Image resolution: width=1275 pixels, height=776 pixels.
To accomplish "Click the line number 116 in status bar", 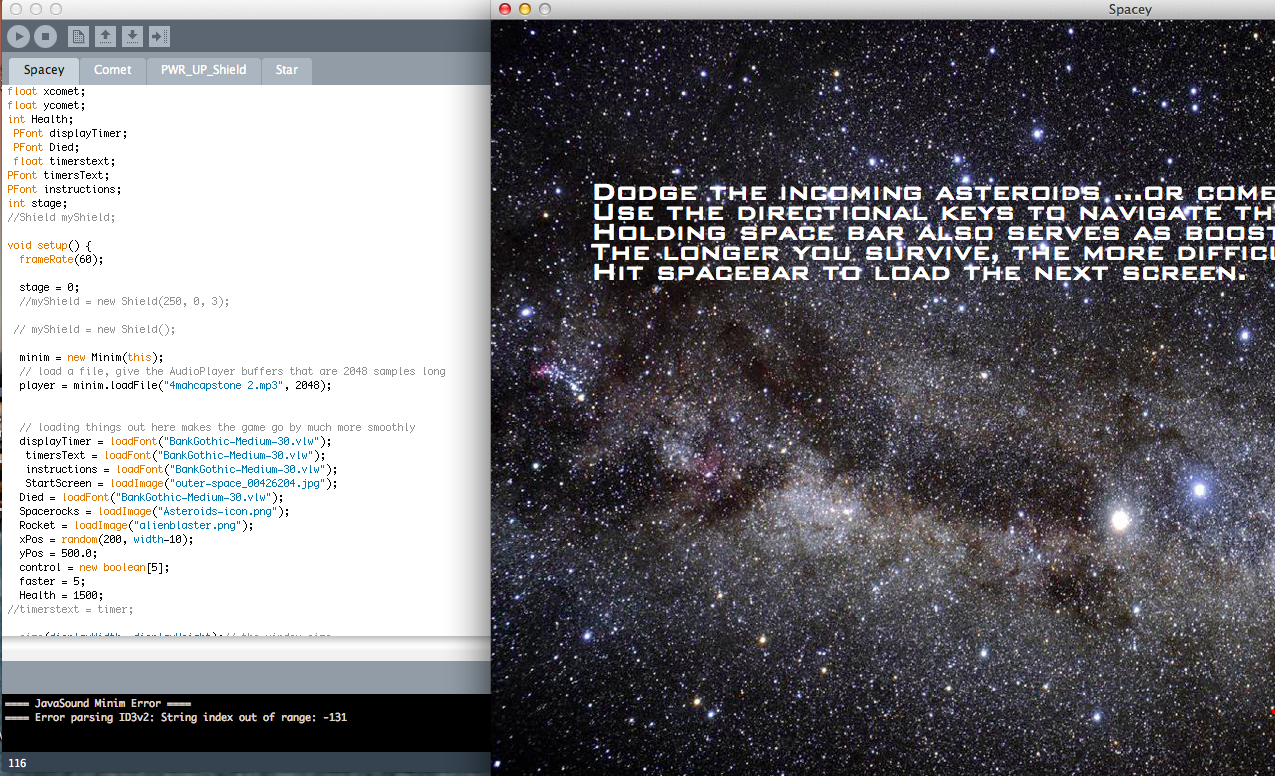I will click(x=17, y=763).
